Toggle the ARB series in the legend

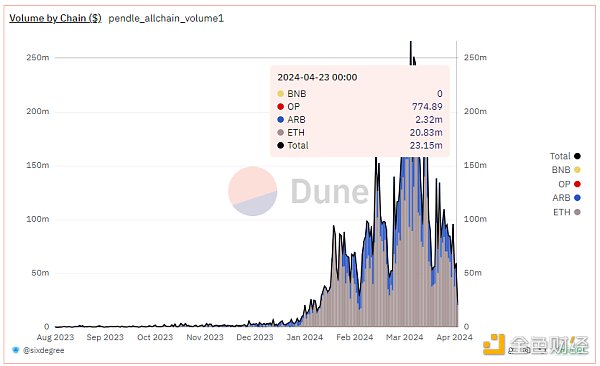pyautogui.click(x=566, y=198)
